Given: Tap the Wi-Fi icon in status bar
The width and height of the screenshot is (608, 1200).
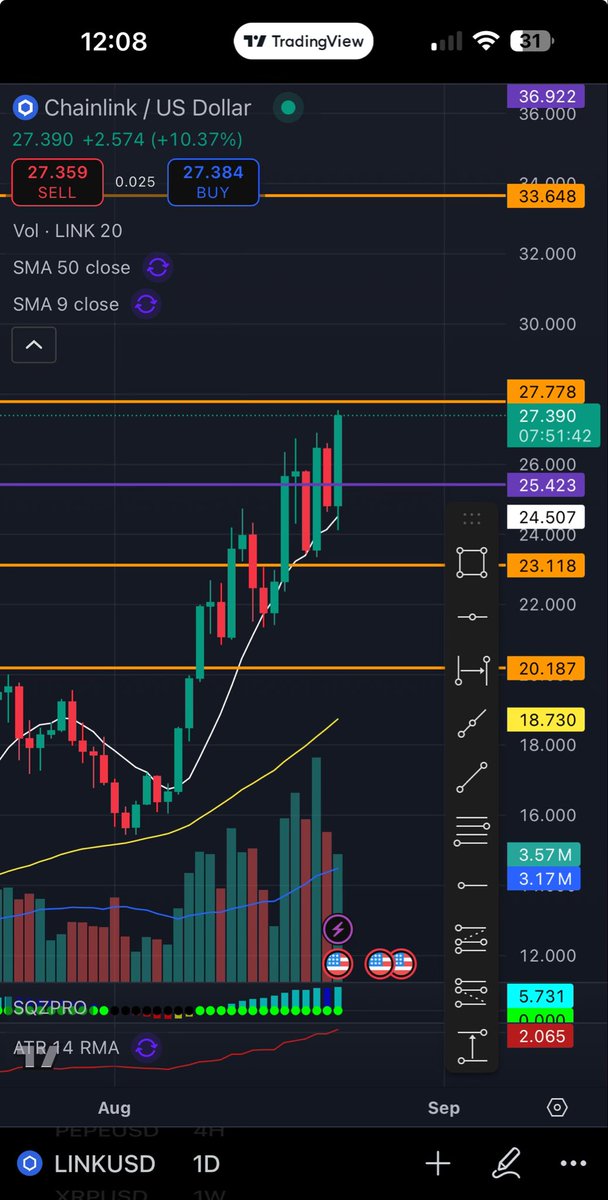Looking at the screenshot, I should 487,41.
